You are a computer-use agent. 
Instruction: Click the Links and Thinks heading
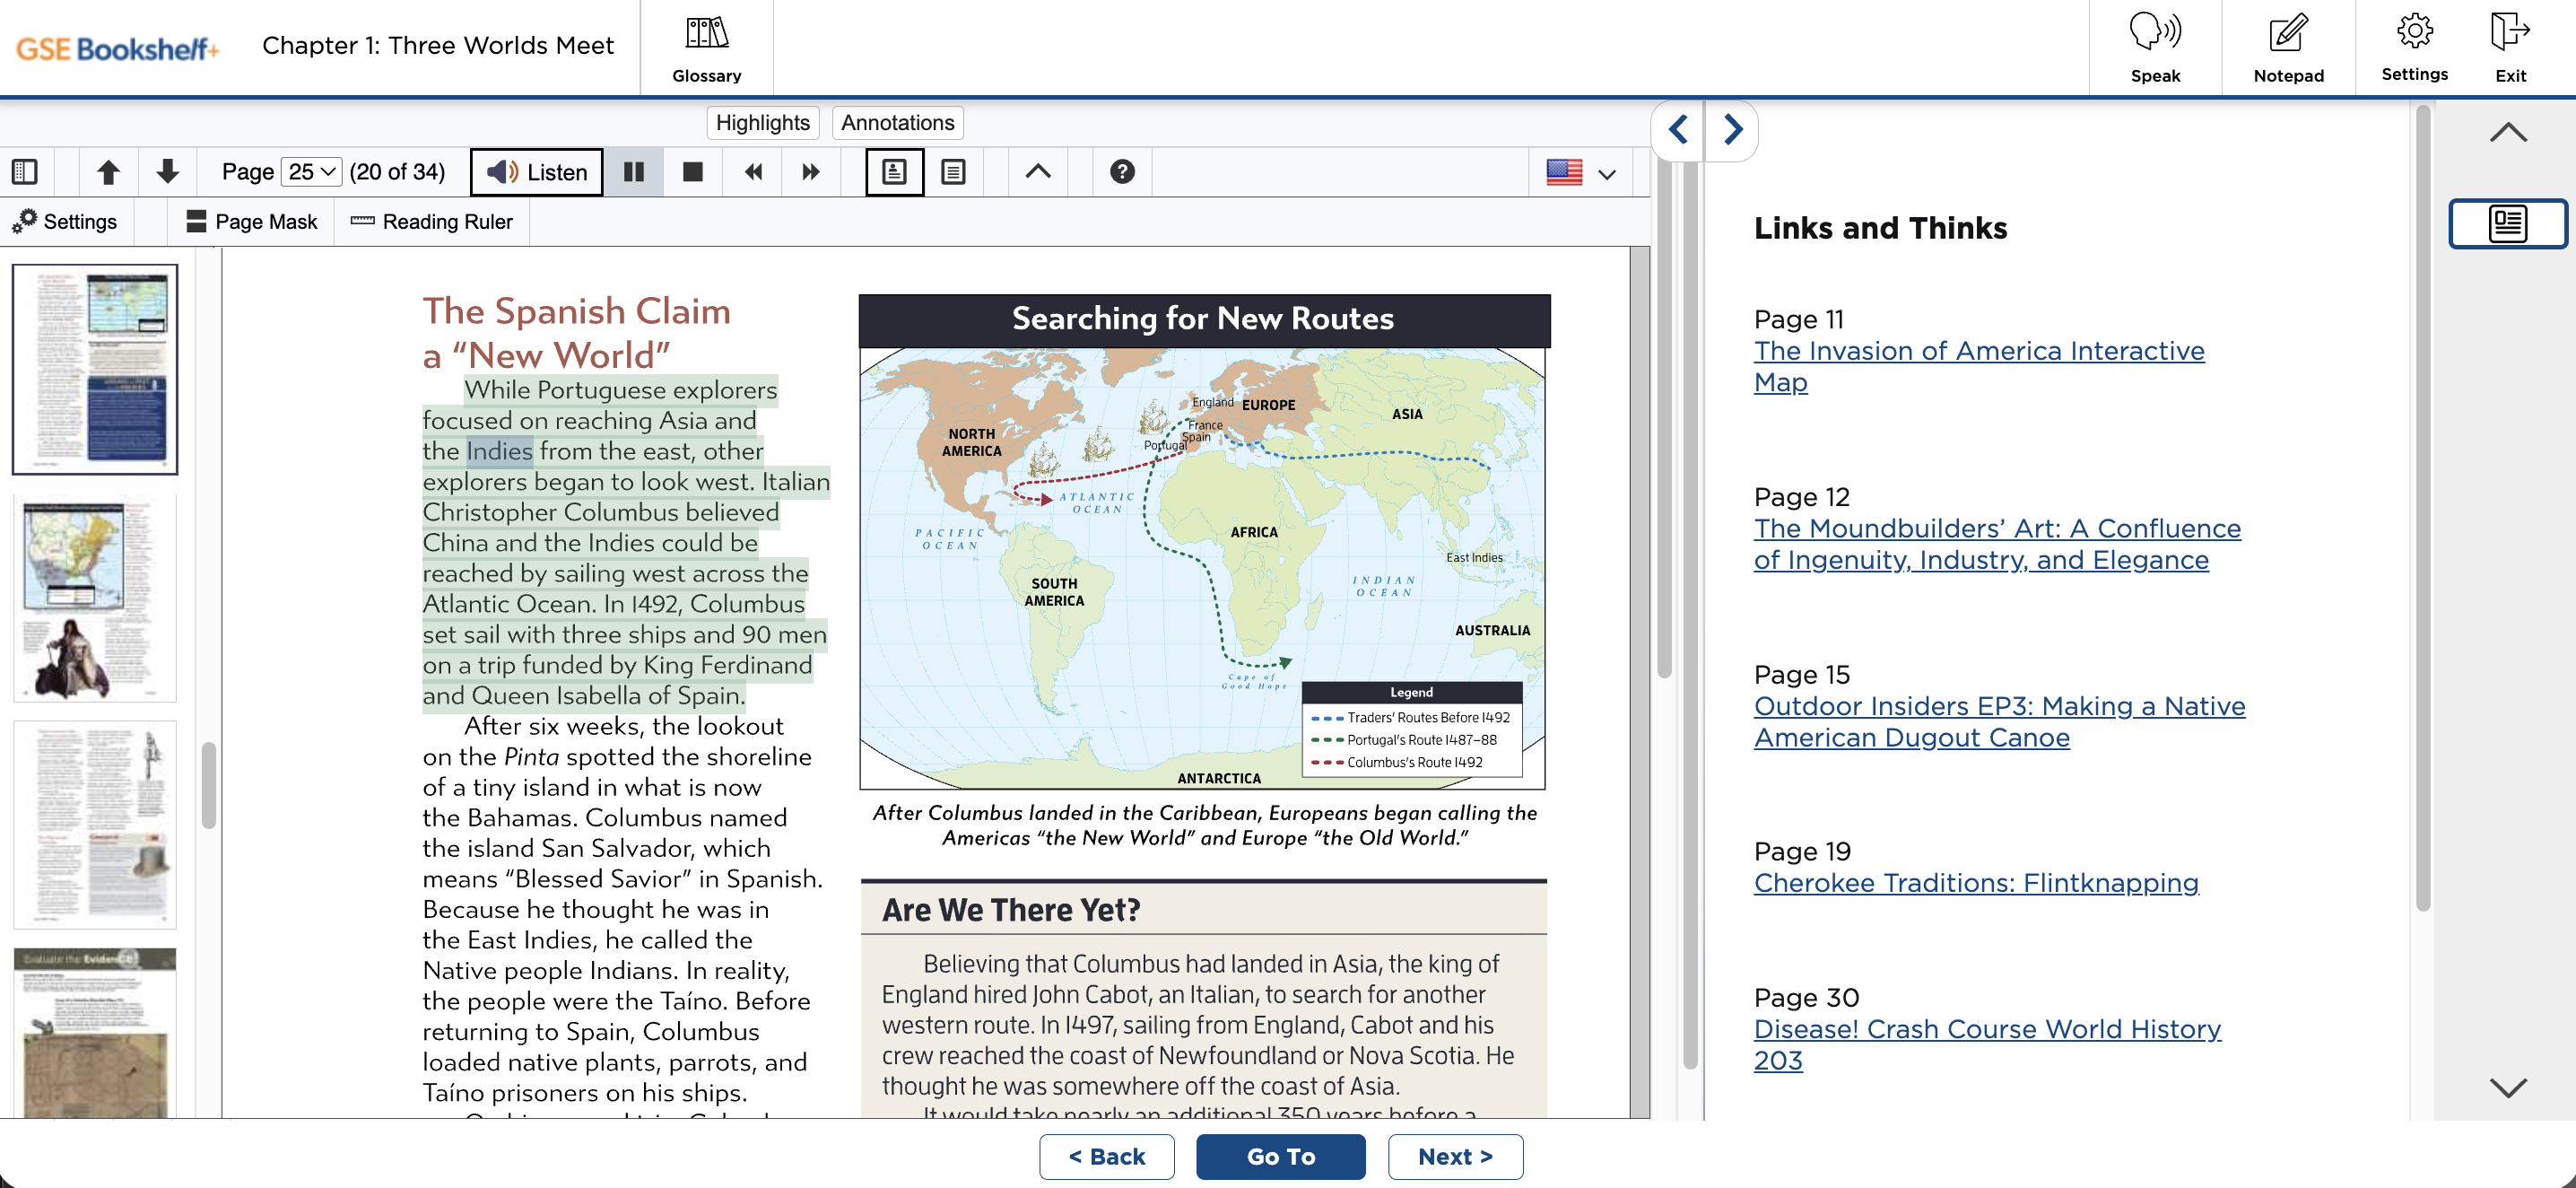point(1880,228)
